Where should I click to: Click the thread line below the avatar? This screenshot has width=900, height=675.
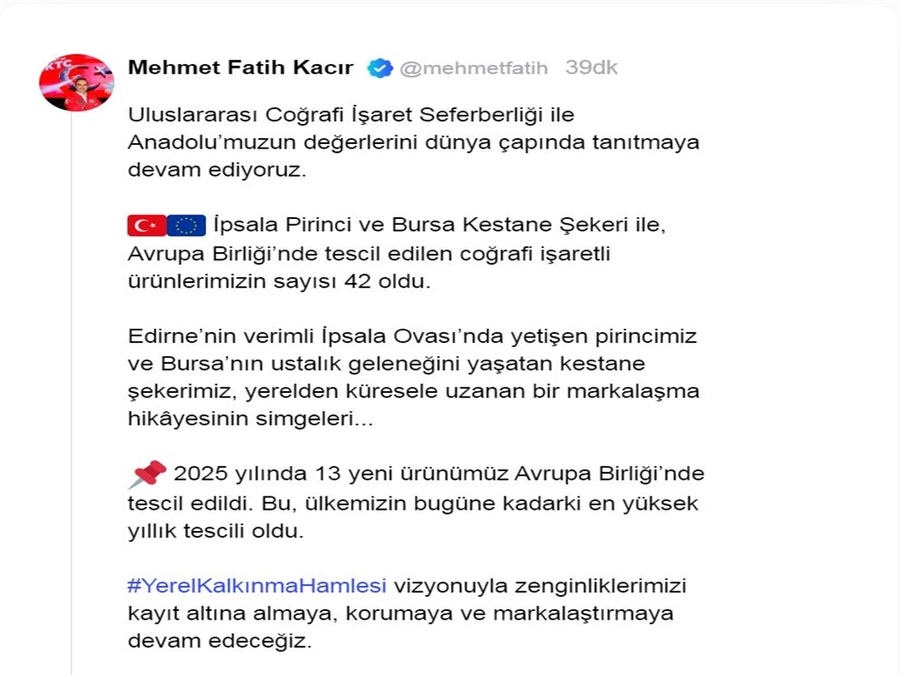click(x=72, y=400)
